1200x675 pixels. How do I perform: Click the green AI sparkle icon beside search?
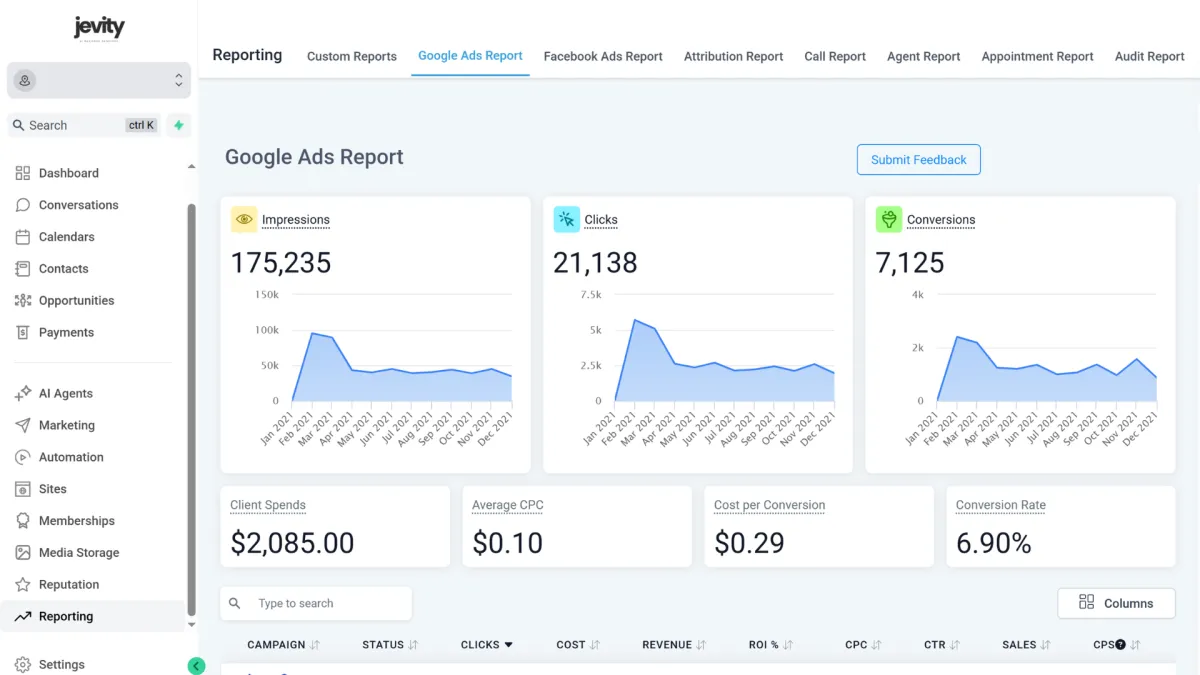point(178,125)
